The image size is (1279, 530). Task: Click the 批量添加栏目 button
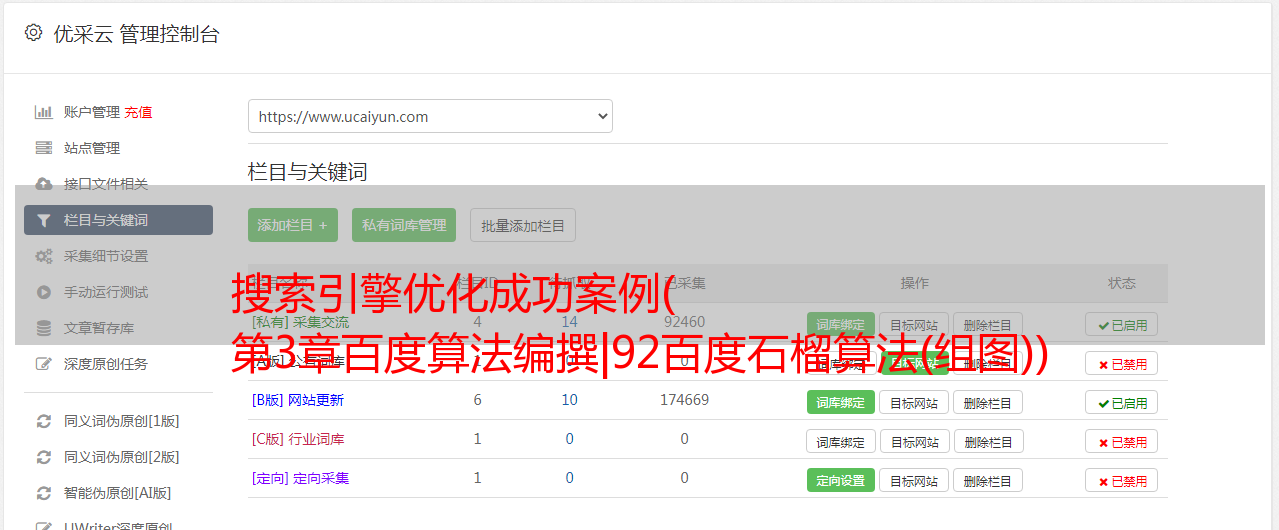click(x=523, y=225)
